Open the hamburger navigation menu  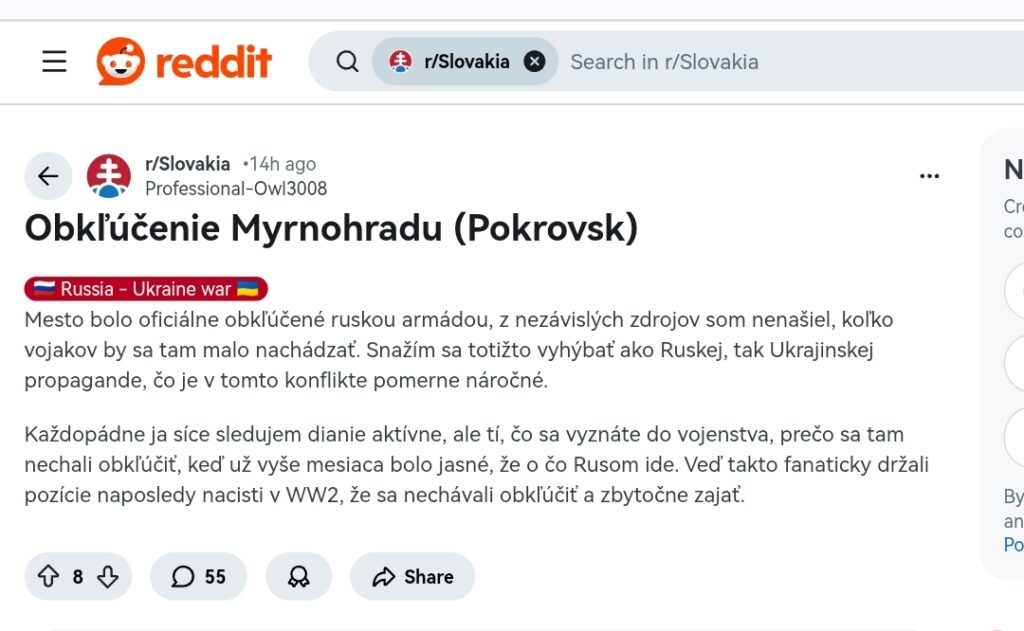[x=54, y=62]
